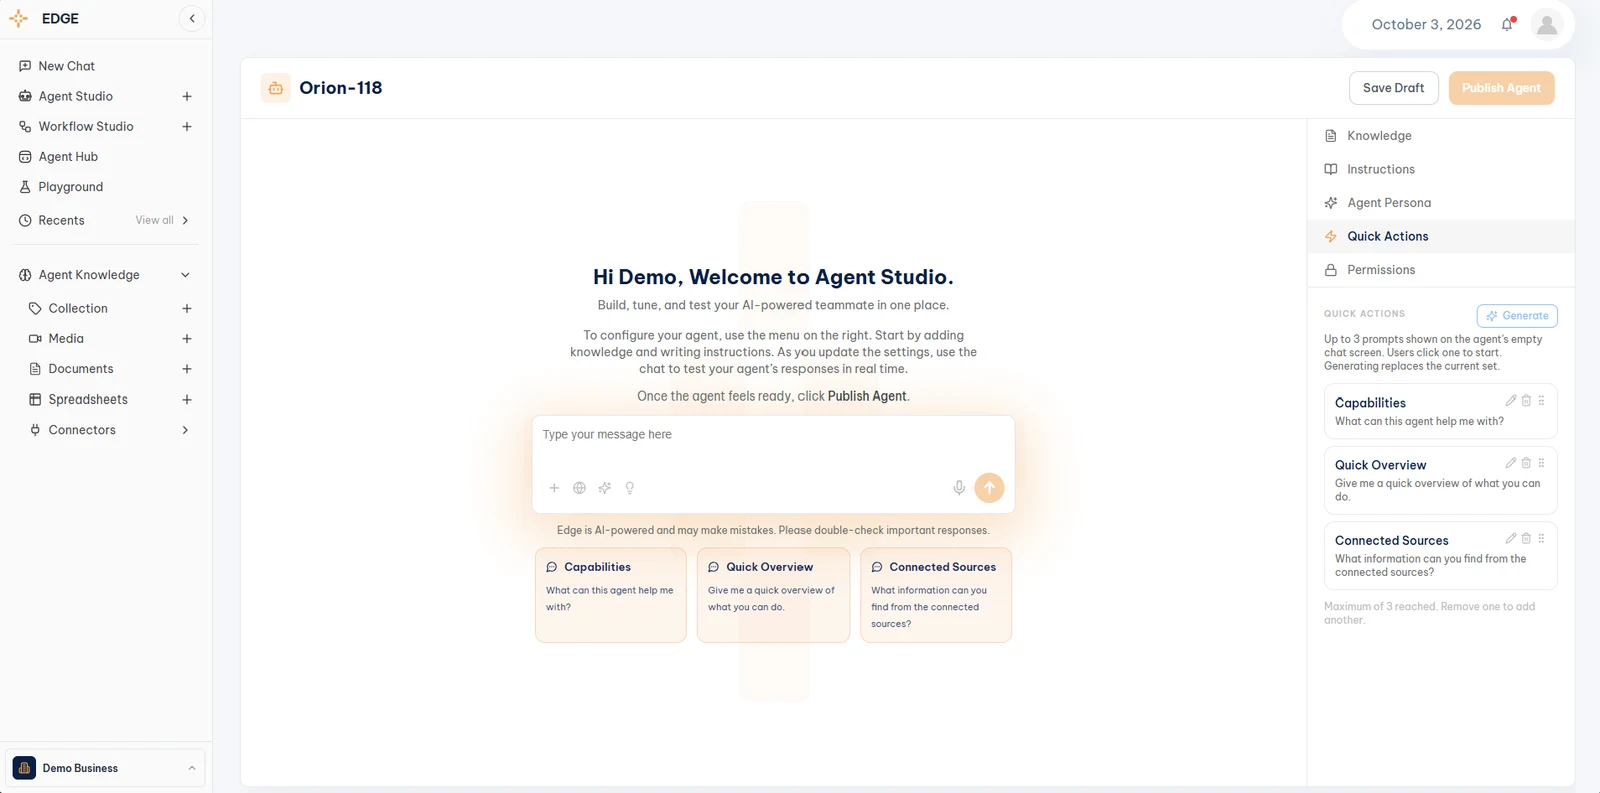1600x793 pixels.
Task: Click the sparkle icon in message box
Action: pyautogui.click(x=604, y=488)
